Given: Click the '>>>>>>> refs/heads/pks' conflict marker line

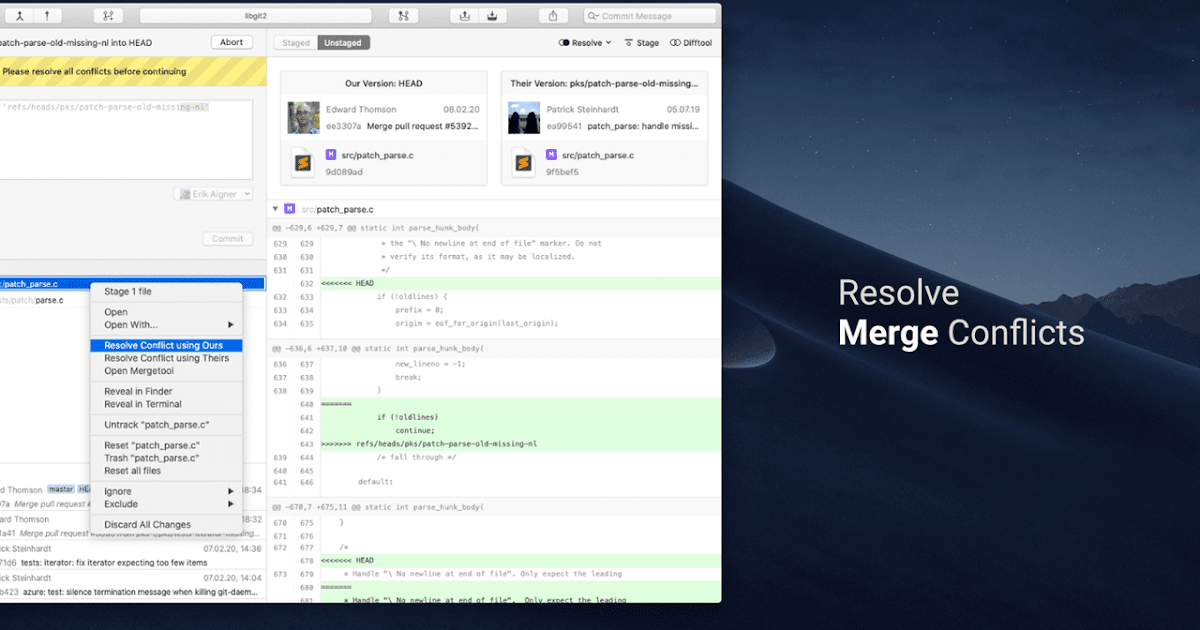Looking at the screenshot, I should tap(494, 443).
